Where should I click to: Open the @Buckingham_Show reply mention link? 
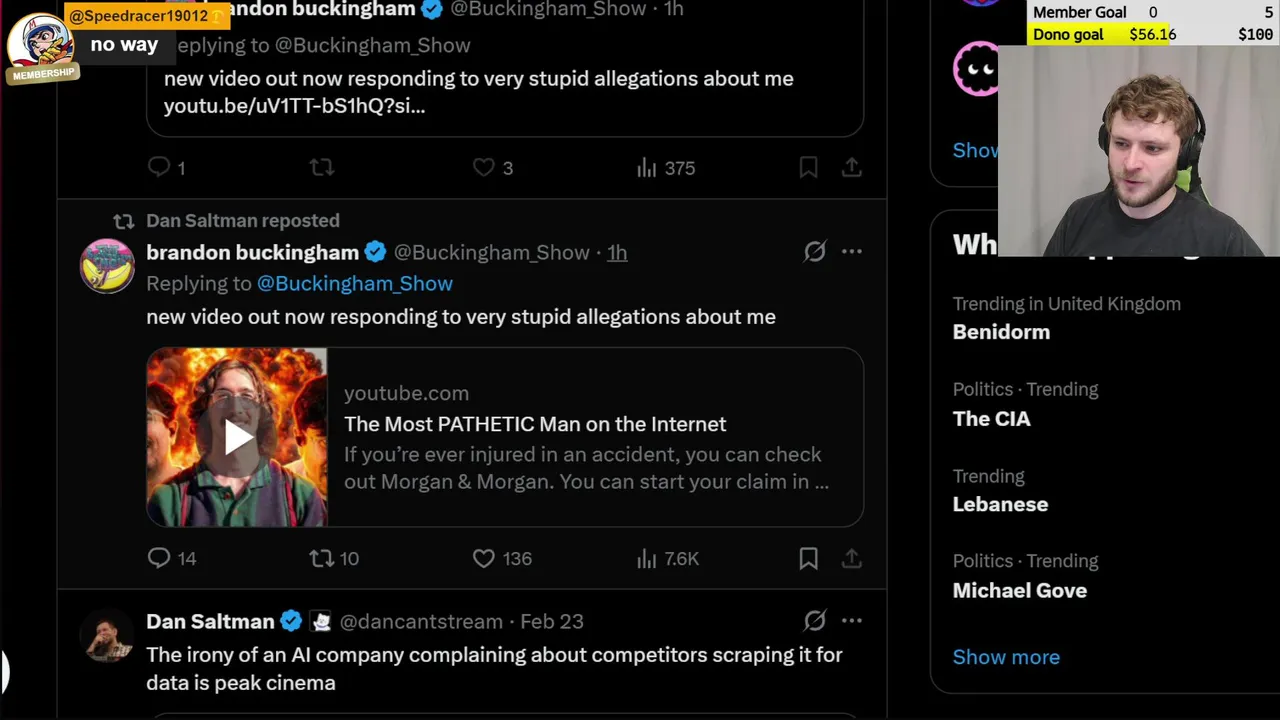(x=354, y=284)
